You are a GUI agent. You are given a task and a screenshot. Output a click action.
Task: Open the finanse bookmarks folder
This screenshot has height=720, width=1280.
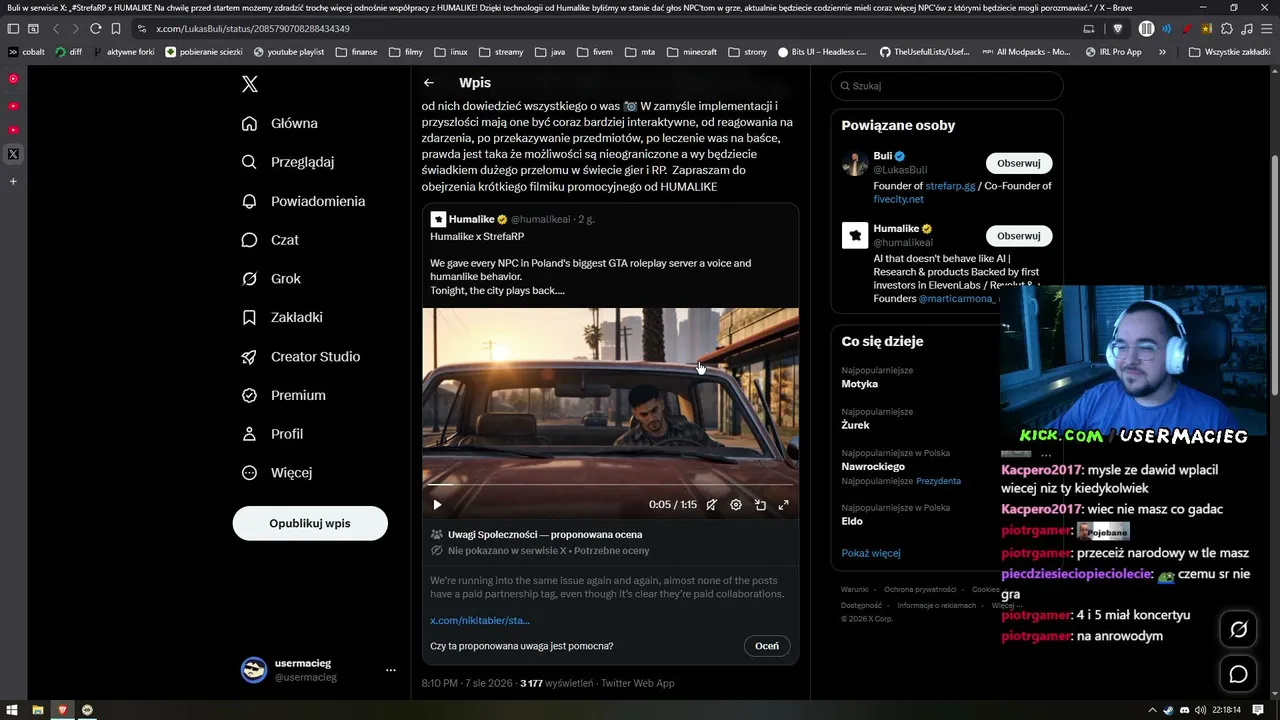tap(357, 52)
